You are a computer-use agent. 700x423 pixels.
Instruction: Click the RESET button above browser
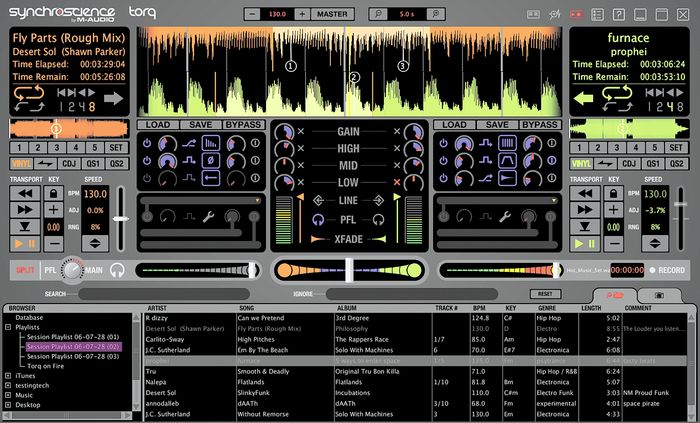pos(545,294)
